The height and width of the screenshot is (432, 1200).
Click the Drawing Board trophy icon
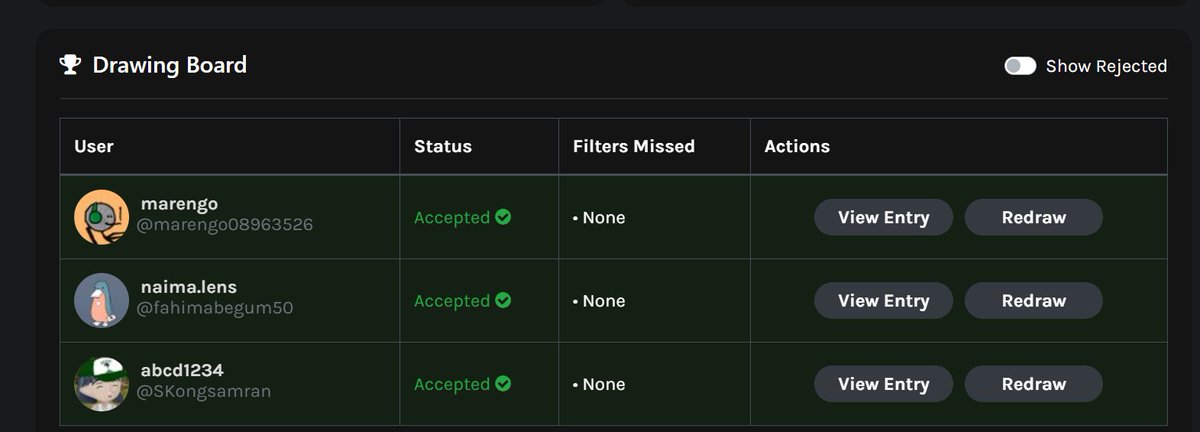click(70, 65)
